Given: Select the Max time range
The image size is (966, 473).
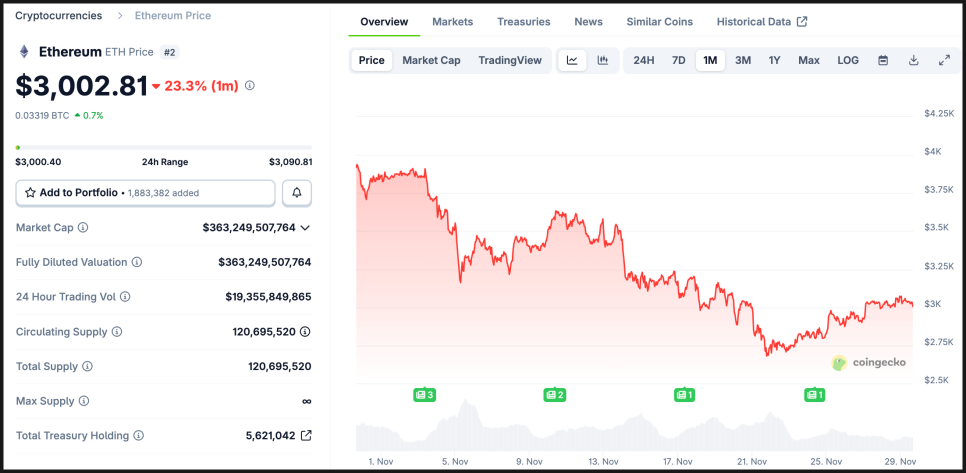Looking at the screenshot, I should click(809, 60).
